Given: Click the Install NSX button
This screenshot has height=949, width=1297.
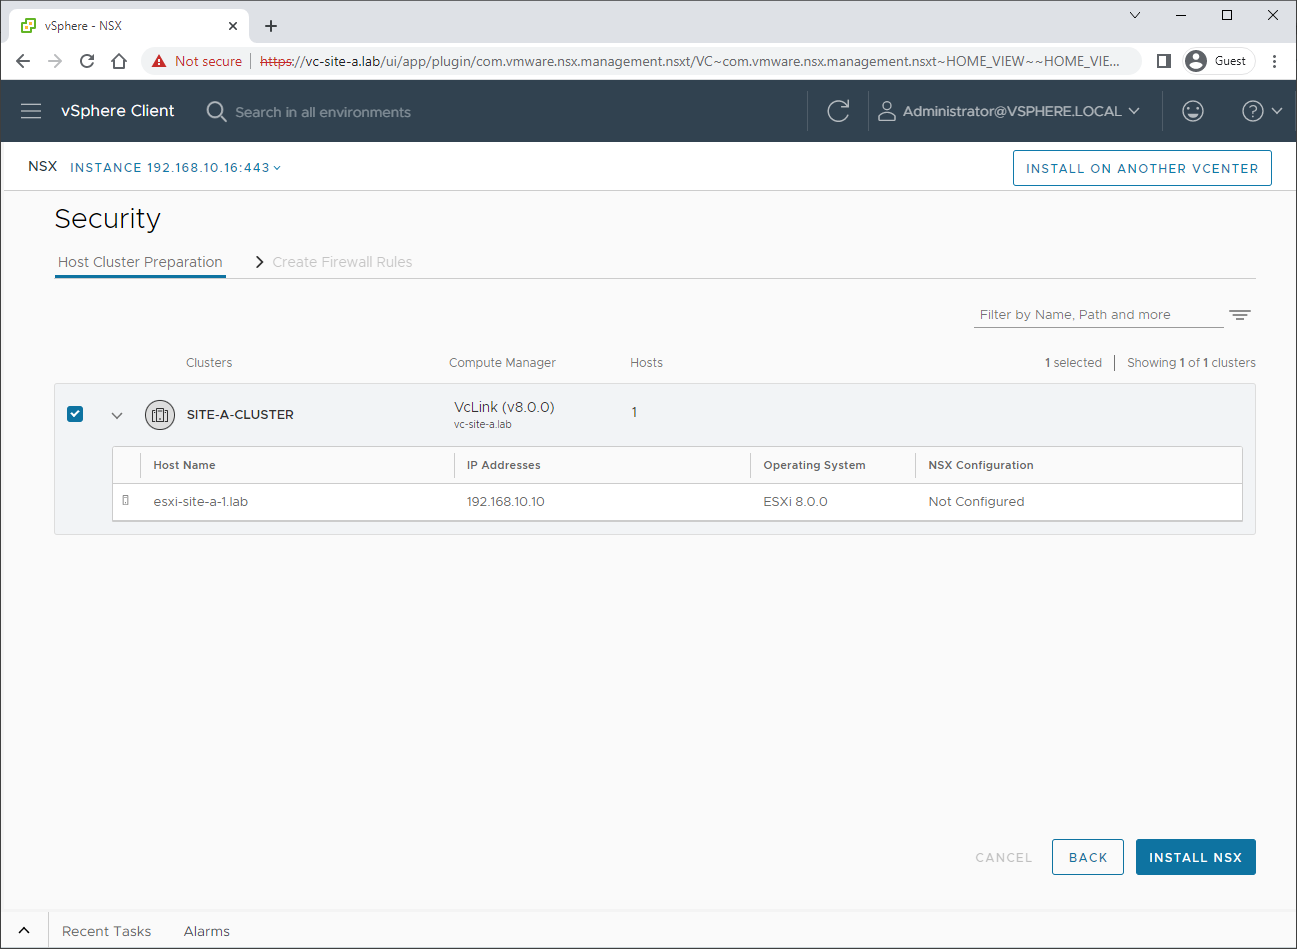Looking at the screenshot, I should [1195, 857].
